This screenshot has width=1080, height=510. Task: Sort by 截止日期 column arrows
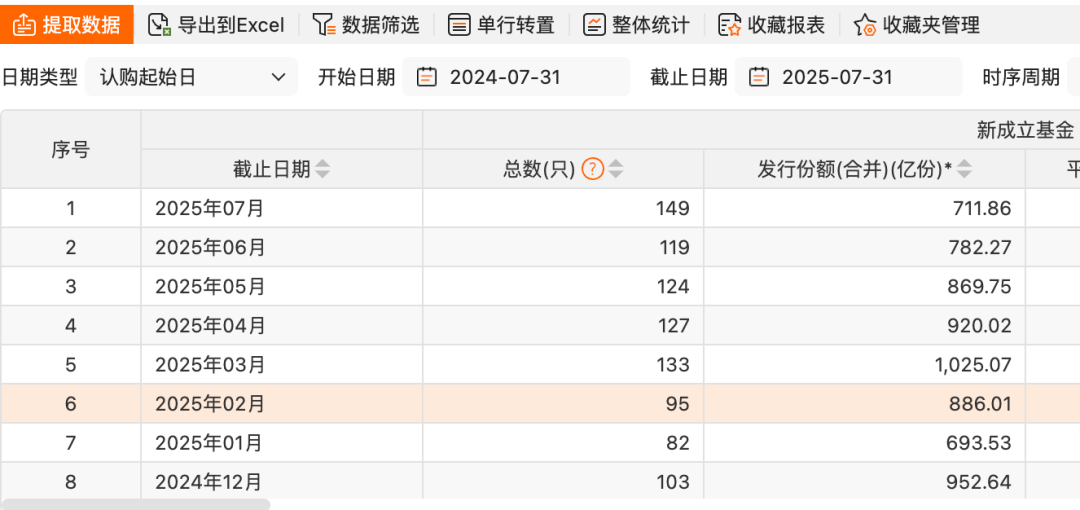[322, 169]
